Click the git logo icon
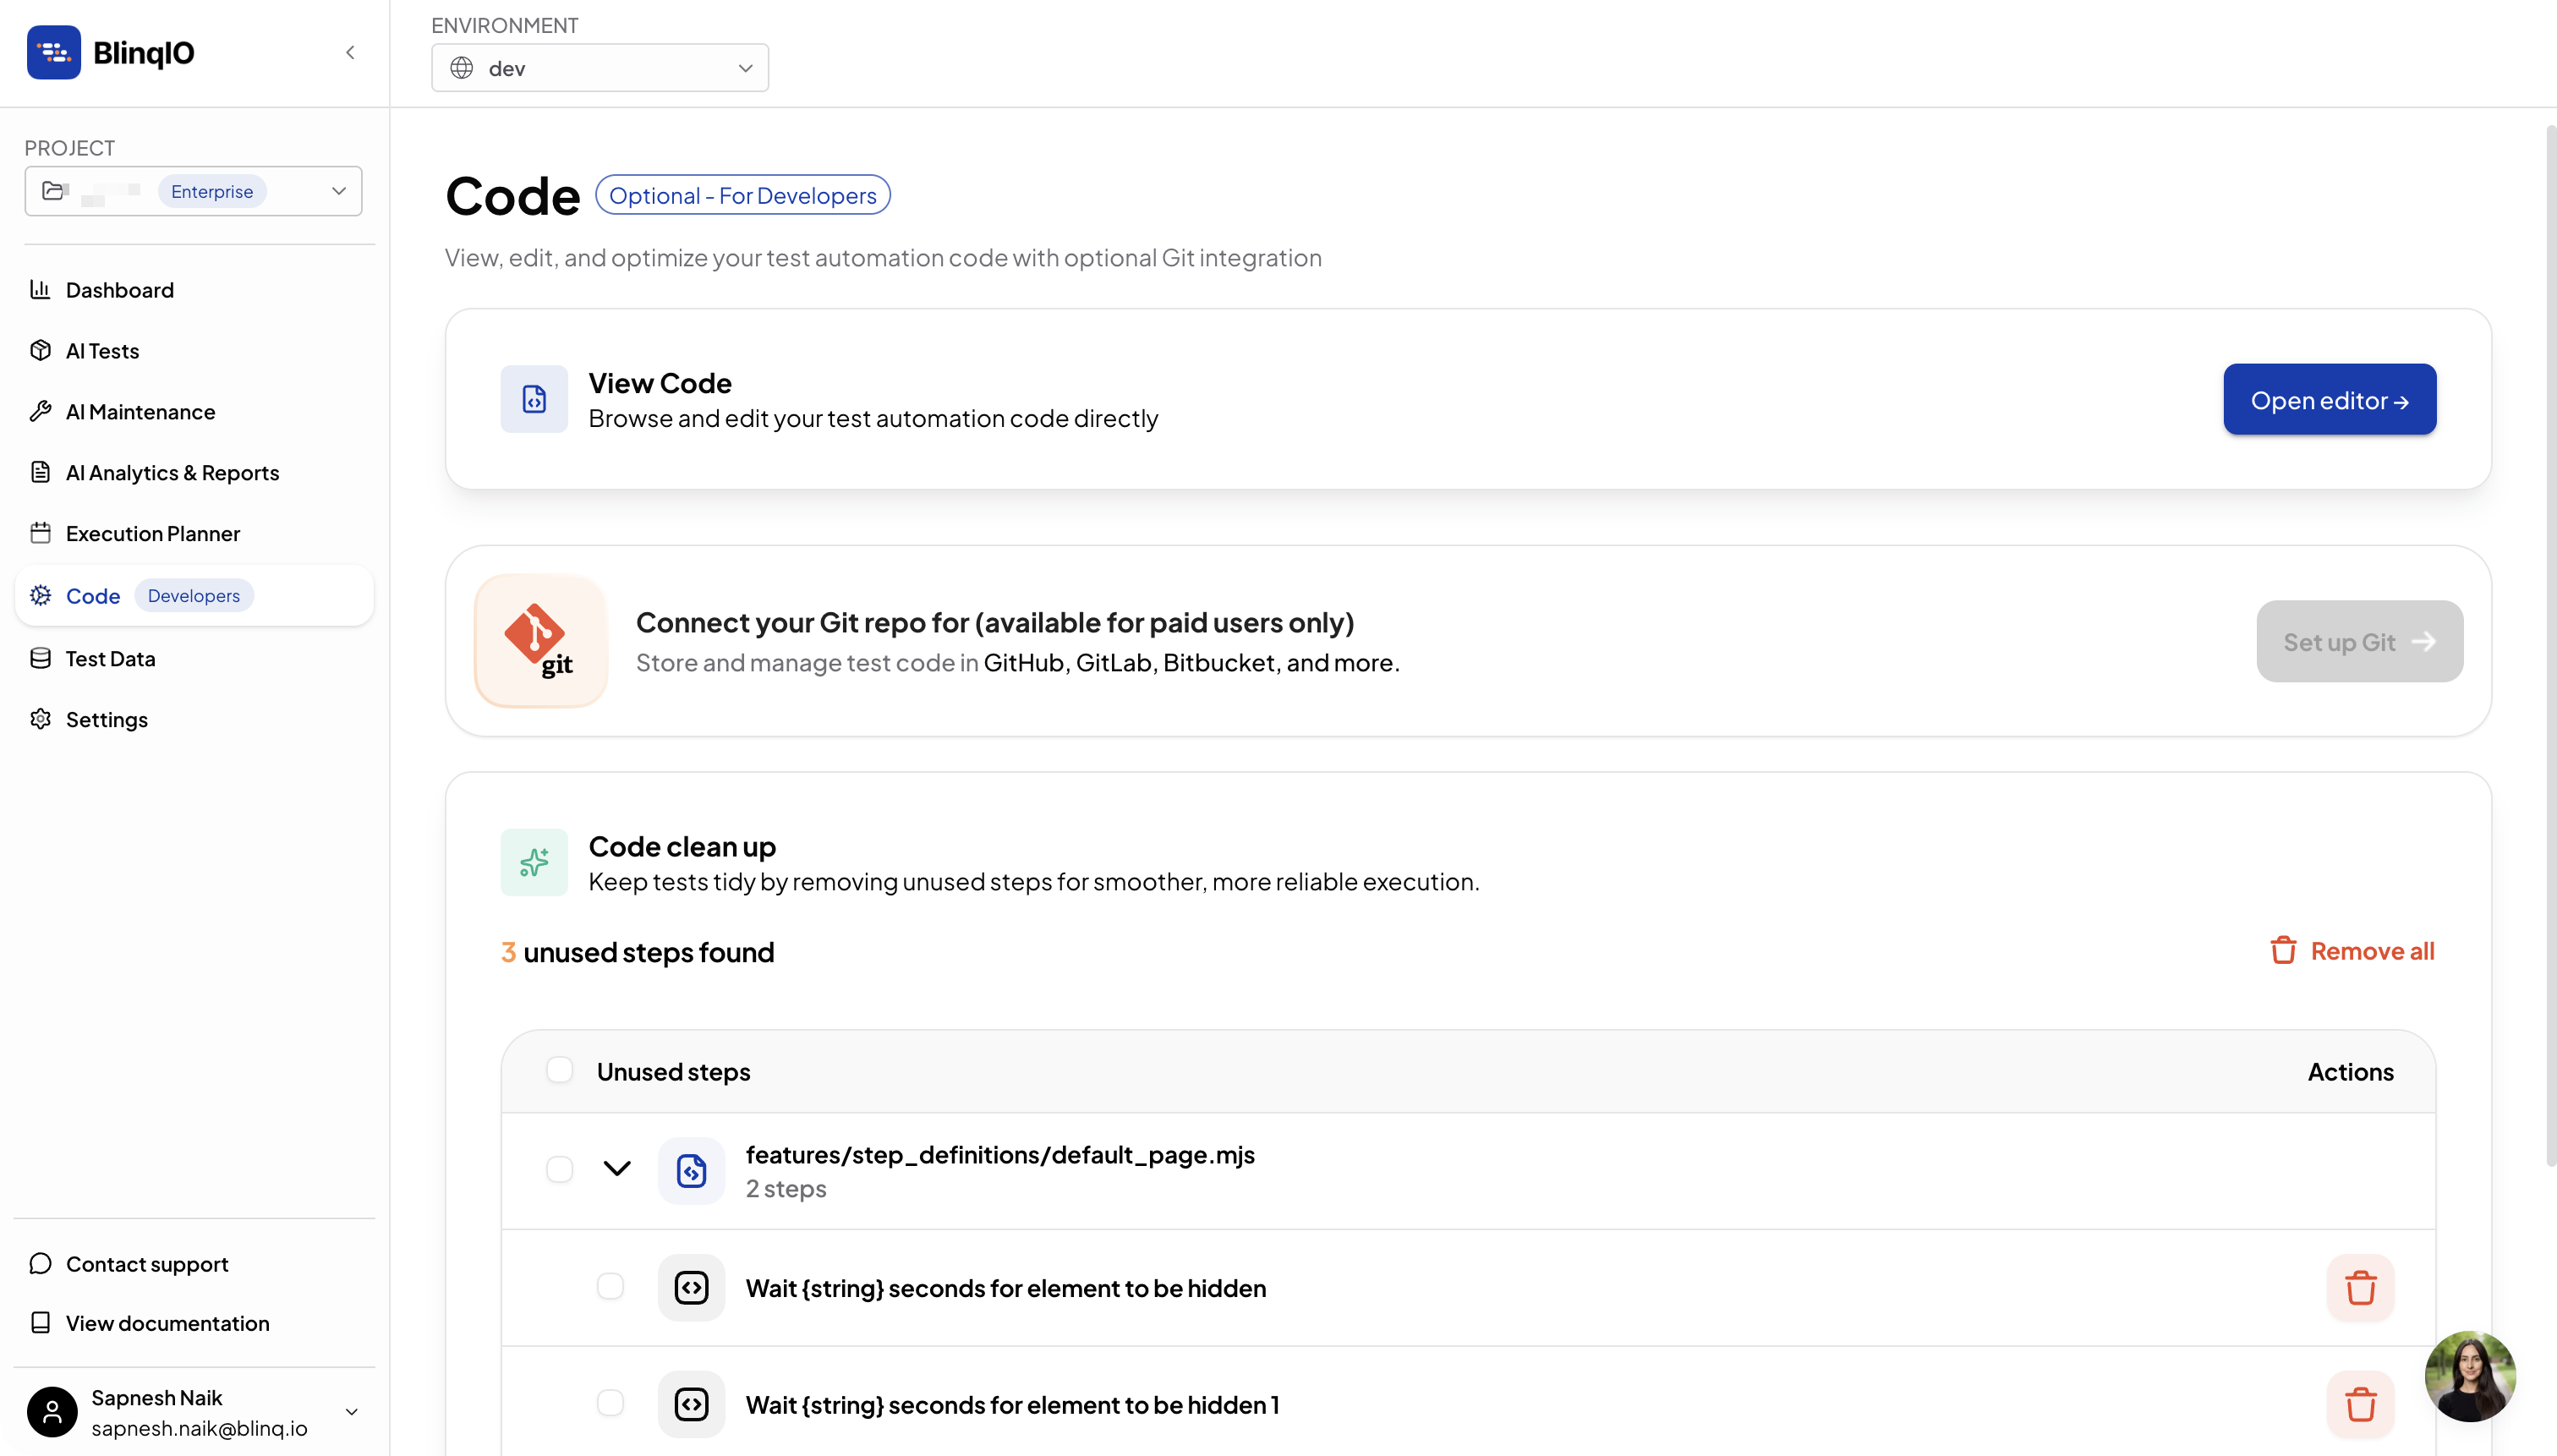2557x1456 pixels. (541, 641)
